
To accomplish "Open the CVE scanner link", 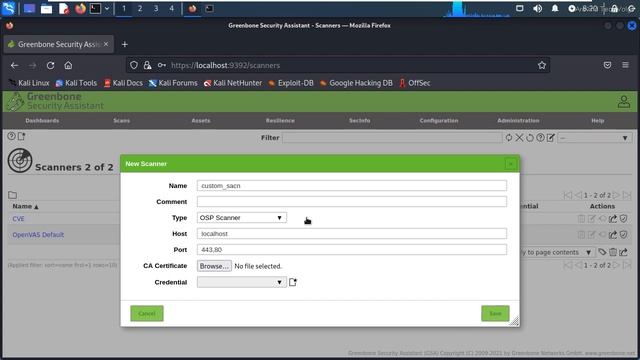I will [x=18, y=219].
